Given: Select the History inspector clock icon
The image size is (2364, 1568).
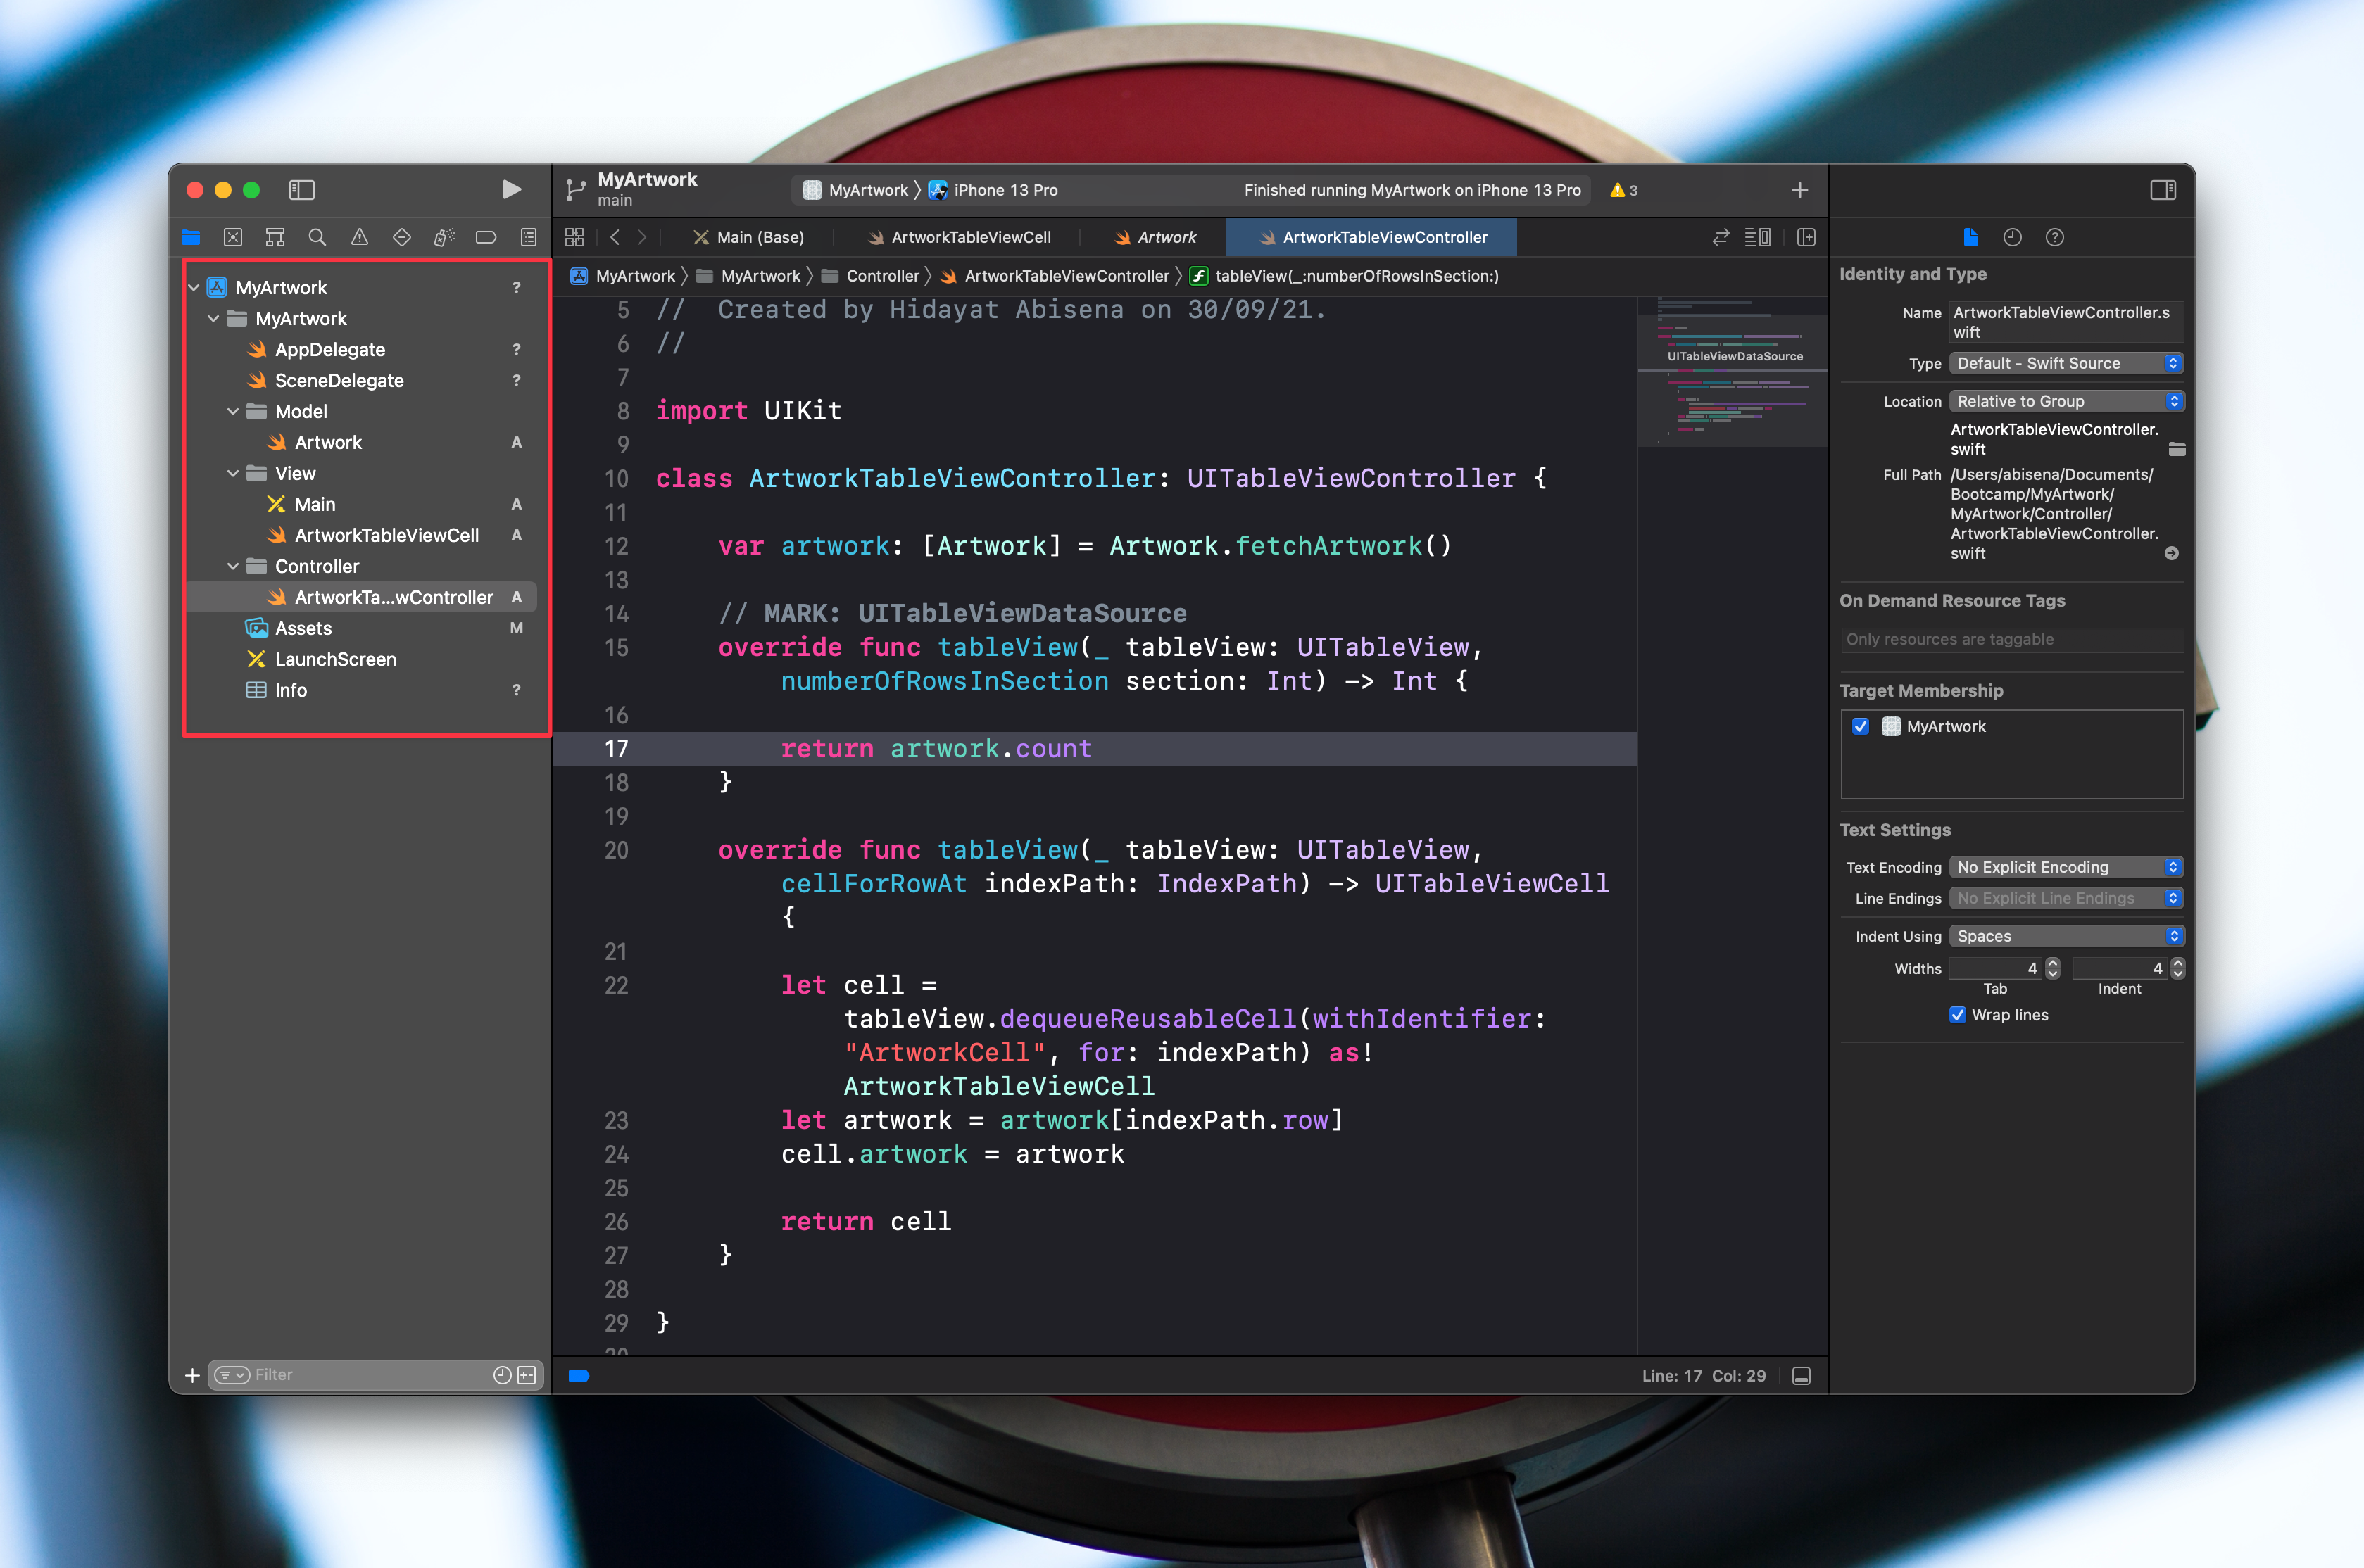Looking at the screenshot, I should coord(2012,237).
